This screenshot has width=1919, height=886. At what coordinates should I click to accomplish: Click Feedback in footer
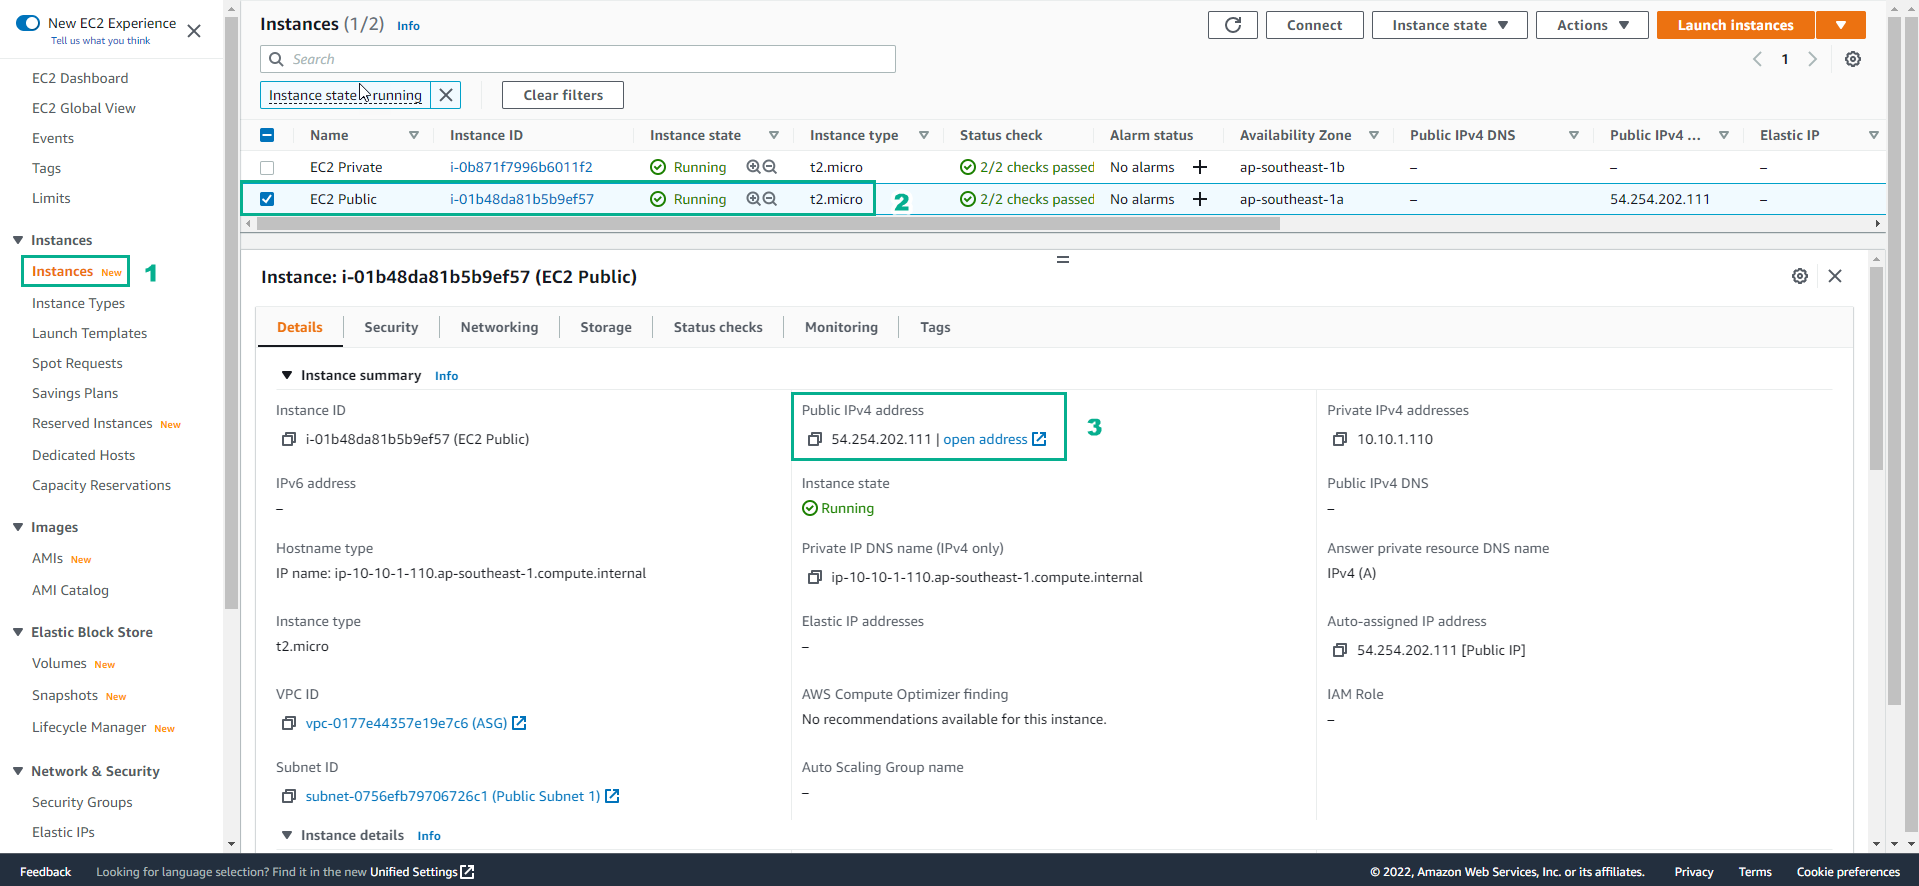coord(45,872)
